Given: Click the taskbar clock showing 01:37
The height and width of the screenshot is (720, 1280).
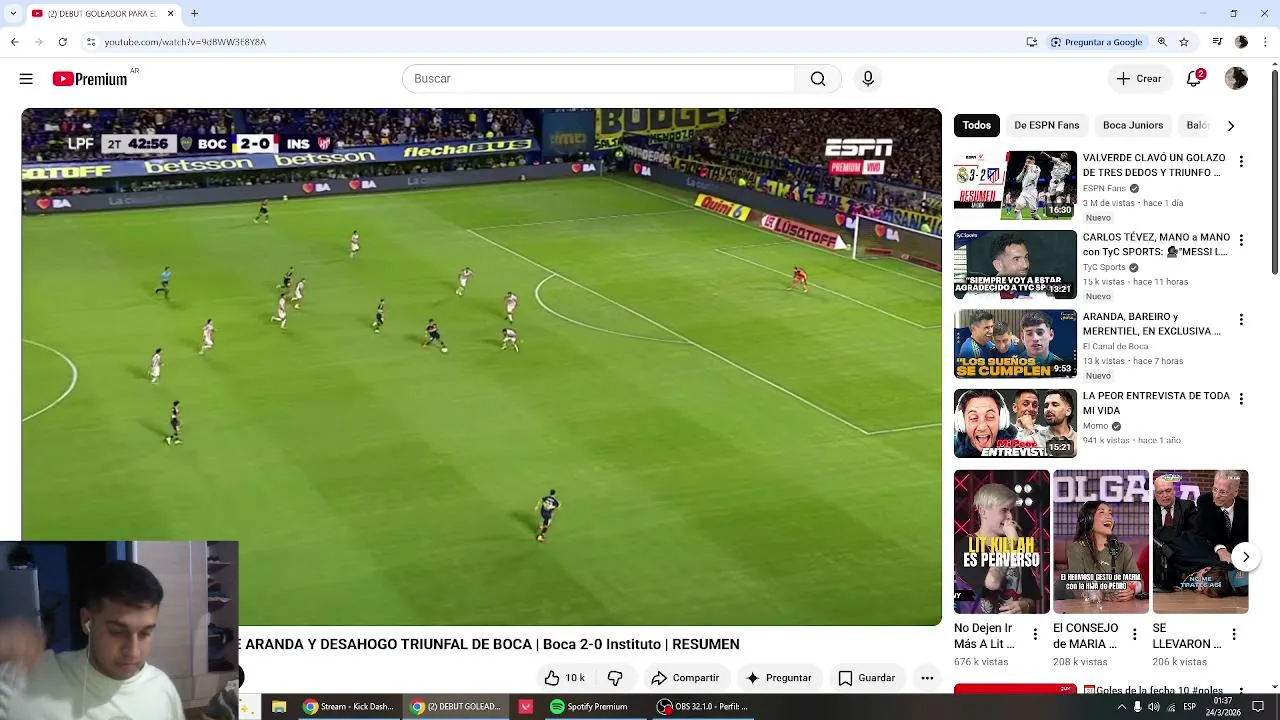Looking at the screenshot, I should pyautogui.click(x=1222, y=706).
